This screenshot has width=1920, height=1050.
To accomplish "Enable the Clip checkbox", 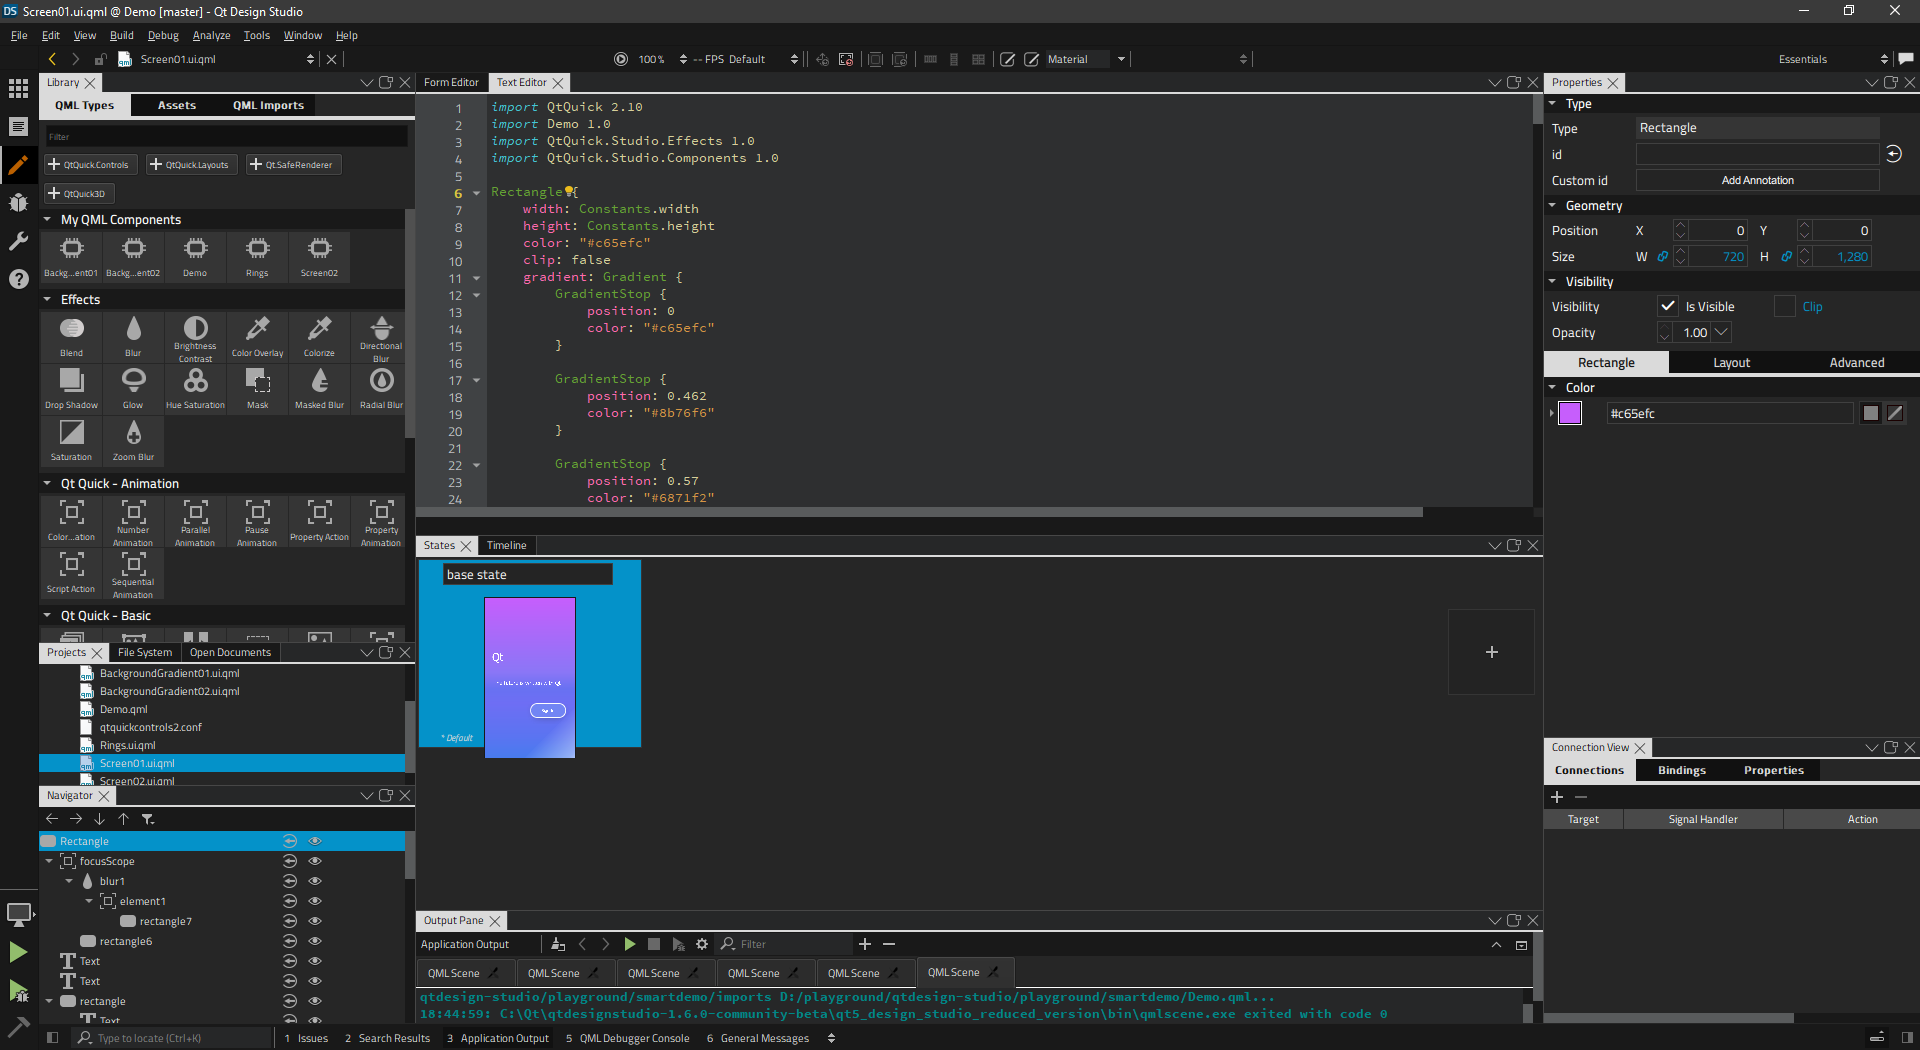I will click(x=1785, y=307).
